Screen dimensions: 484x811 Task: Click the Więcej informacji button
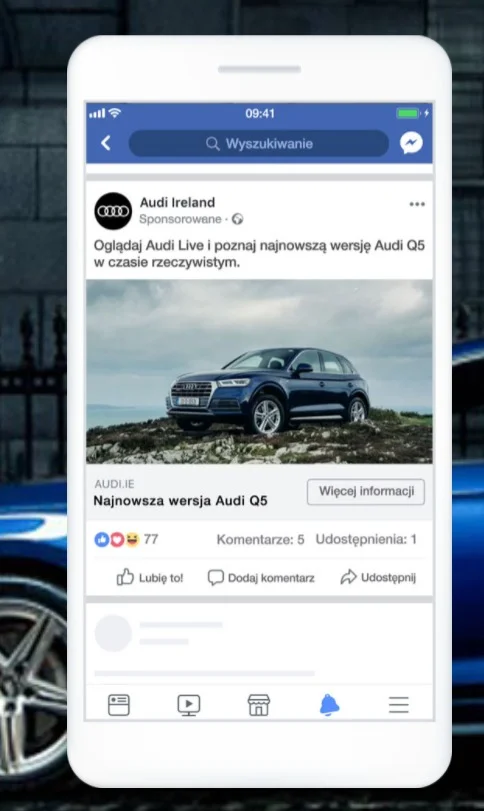[x=366, y=491]
